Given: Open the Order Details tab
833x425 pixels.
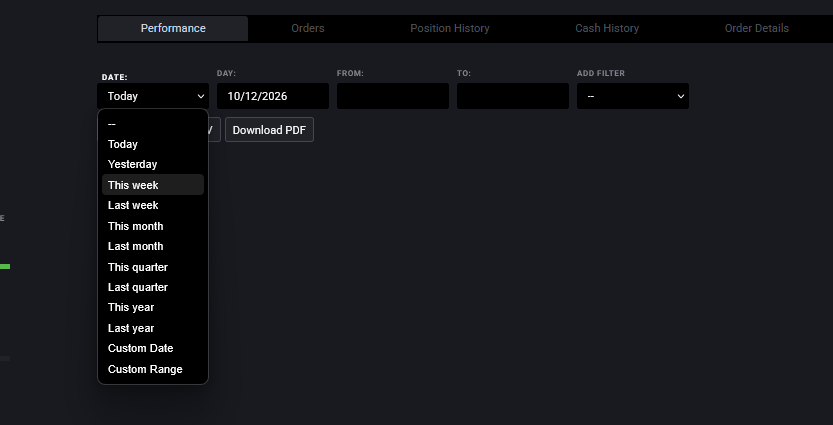Looking at the screenshot, I should pos(756,29).
